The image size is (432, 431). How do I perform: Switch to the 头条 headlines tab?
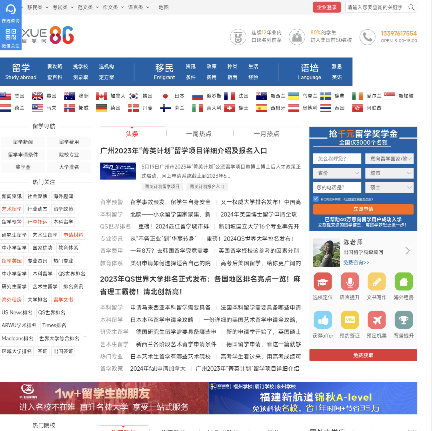pyautogui.click(x=132, y=134)
